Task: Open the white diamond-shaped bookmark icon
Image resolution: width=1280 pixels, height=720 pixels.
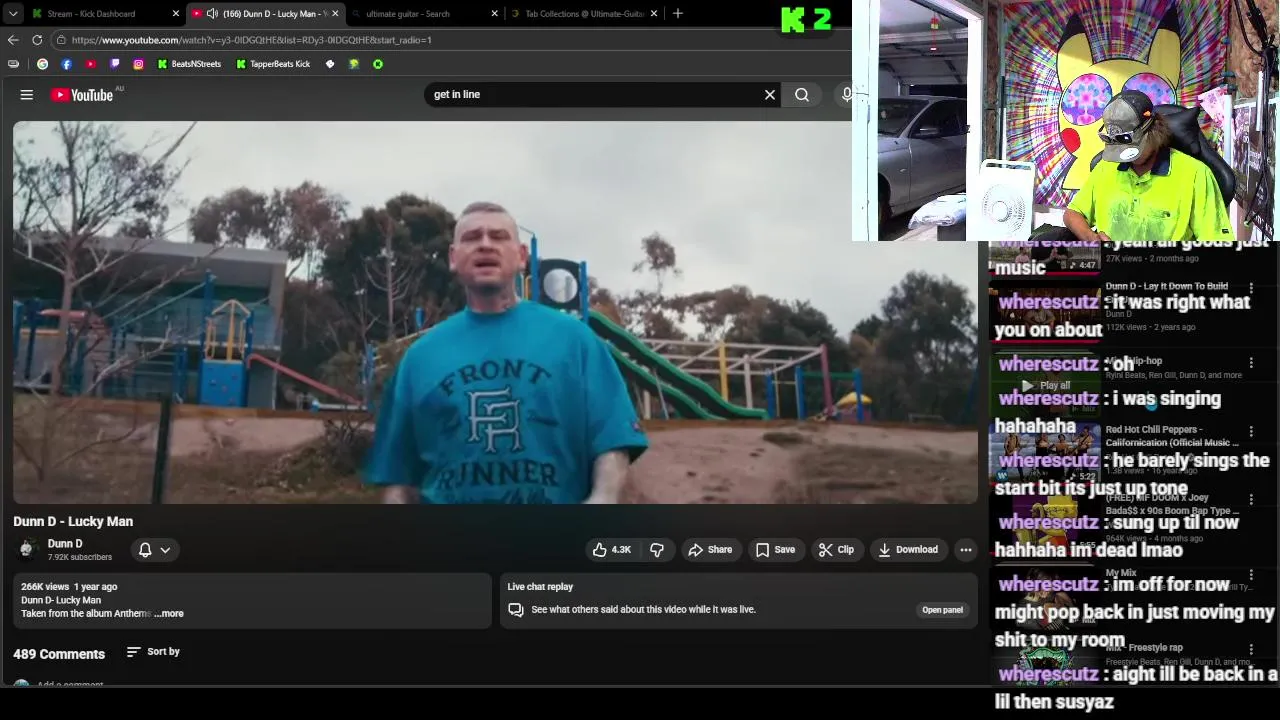Action: (x=330, y=64)
